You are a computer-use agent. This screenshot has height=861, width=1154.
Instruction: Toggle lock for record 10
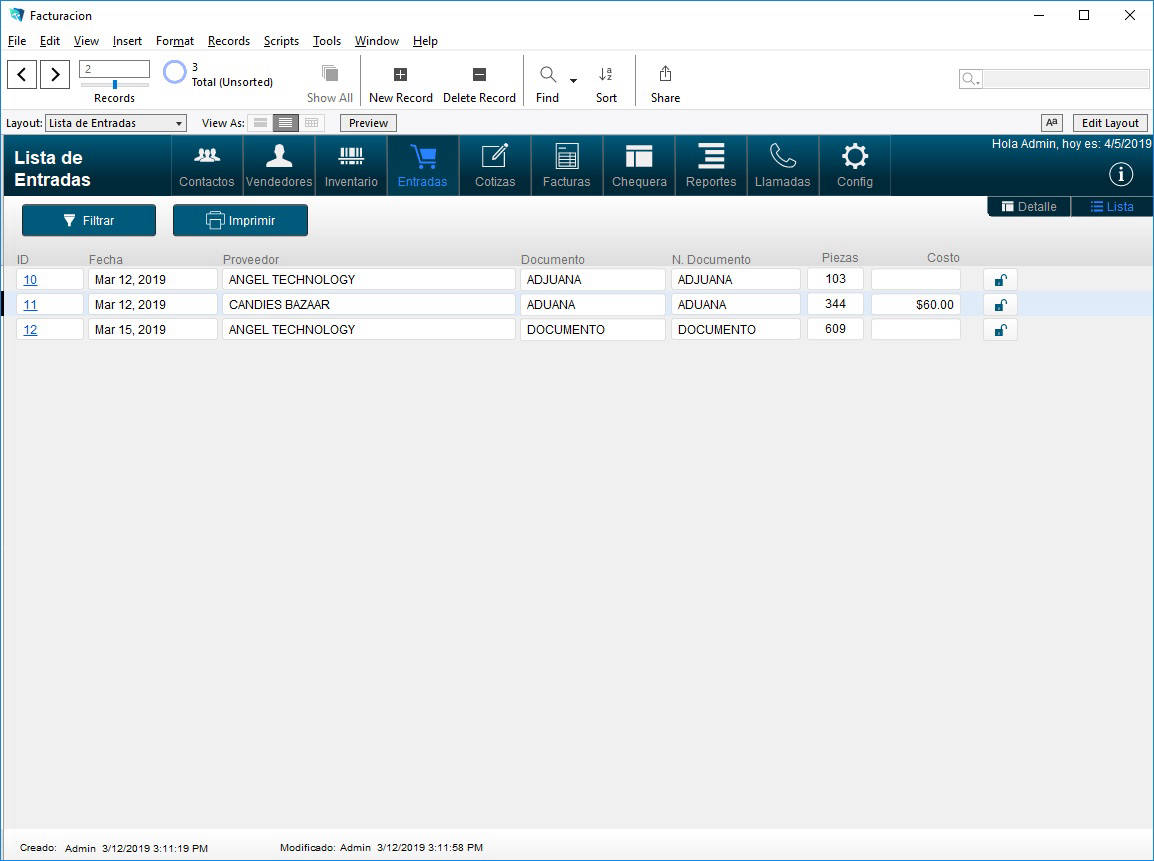pyautogui.click(x=1001, y=280)
